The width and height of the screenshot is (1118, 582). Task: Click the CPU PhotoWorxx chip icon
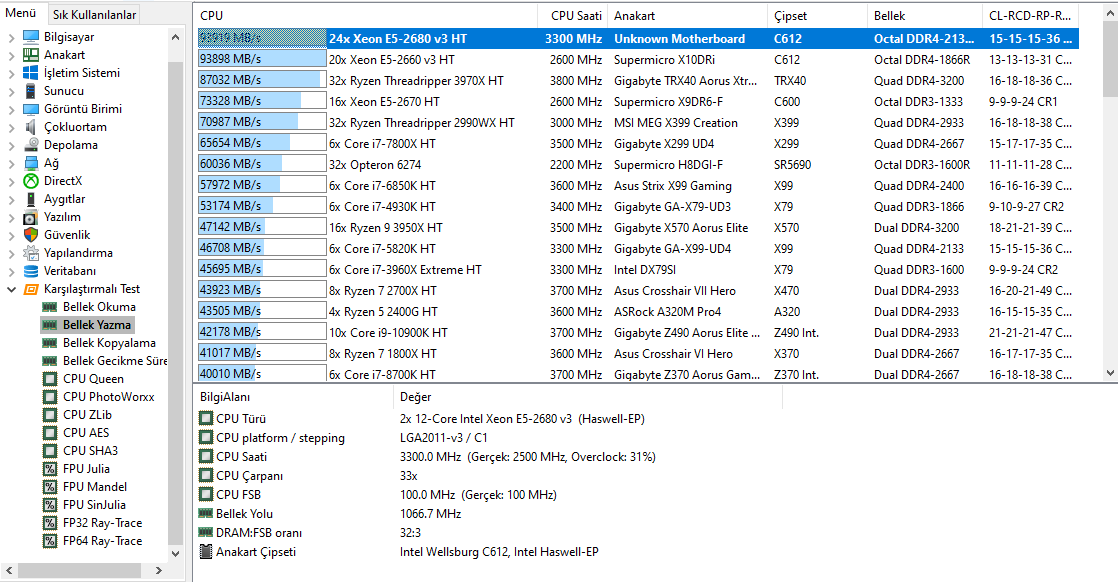[x=49, y=397]
